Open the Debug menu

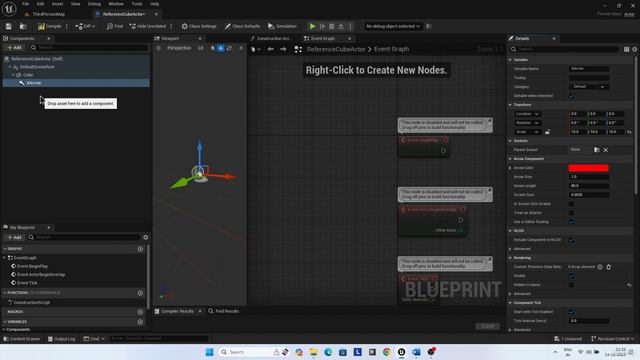coord(94,4)
